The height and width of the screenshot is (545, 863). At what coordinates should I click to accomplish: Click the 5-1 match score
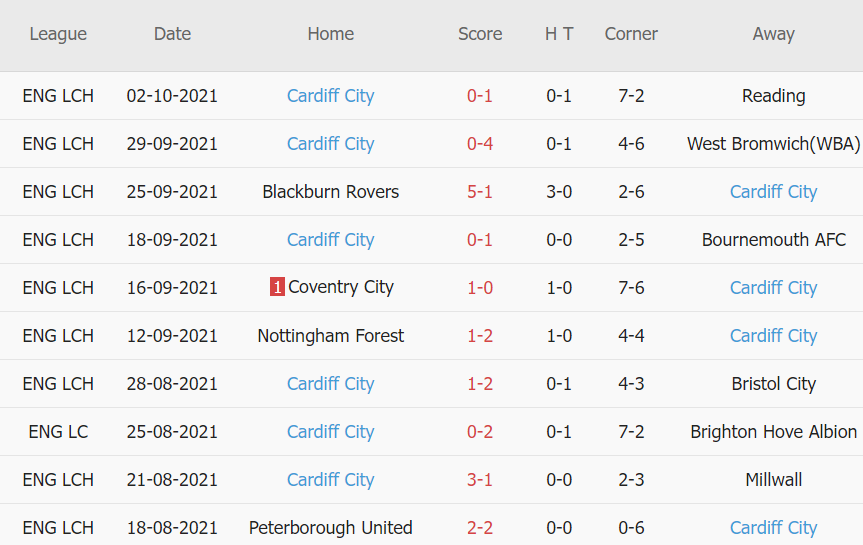(x=480, y=192)
